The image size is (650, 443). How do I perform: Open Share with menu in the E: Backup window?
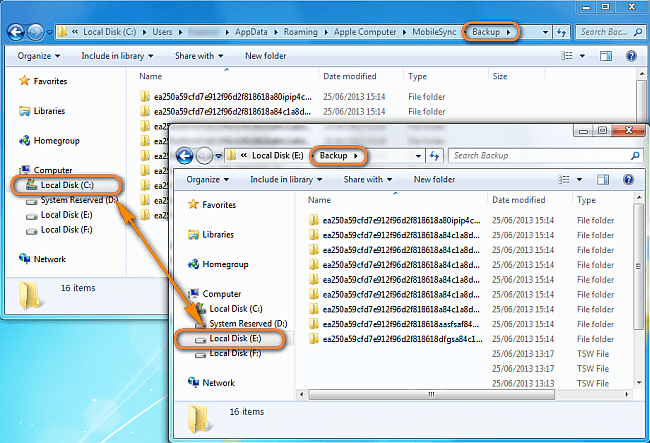click(368, 179)
